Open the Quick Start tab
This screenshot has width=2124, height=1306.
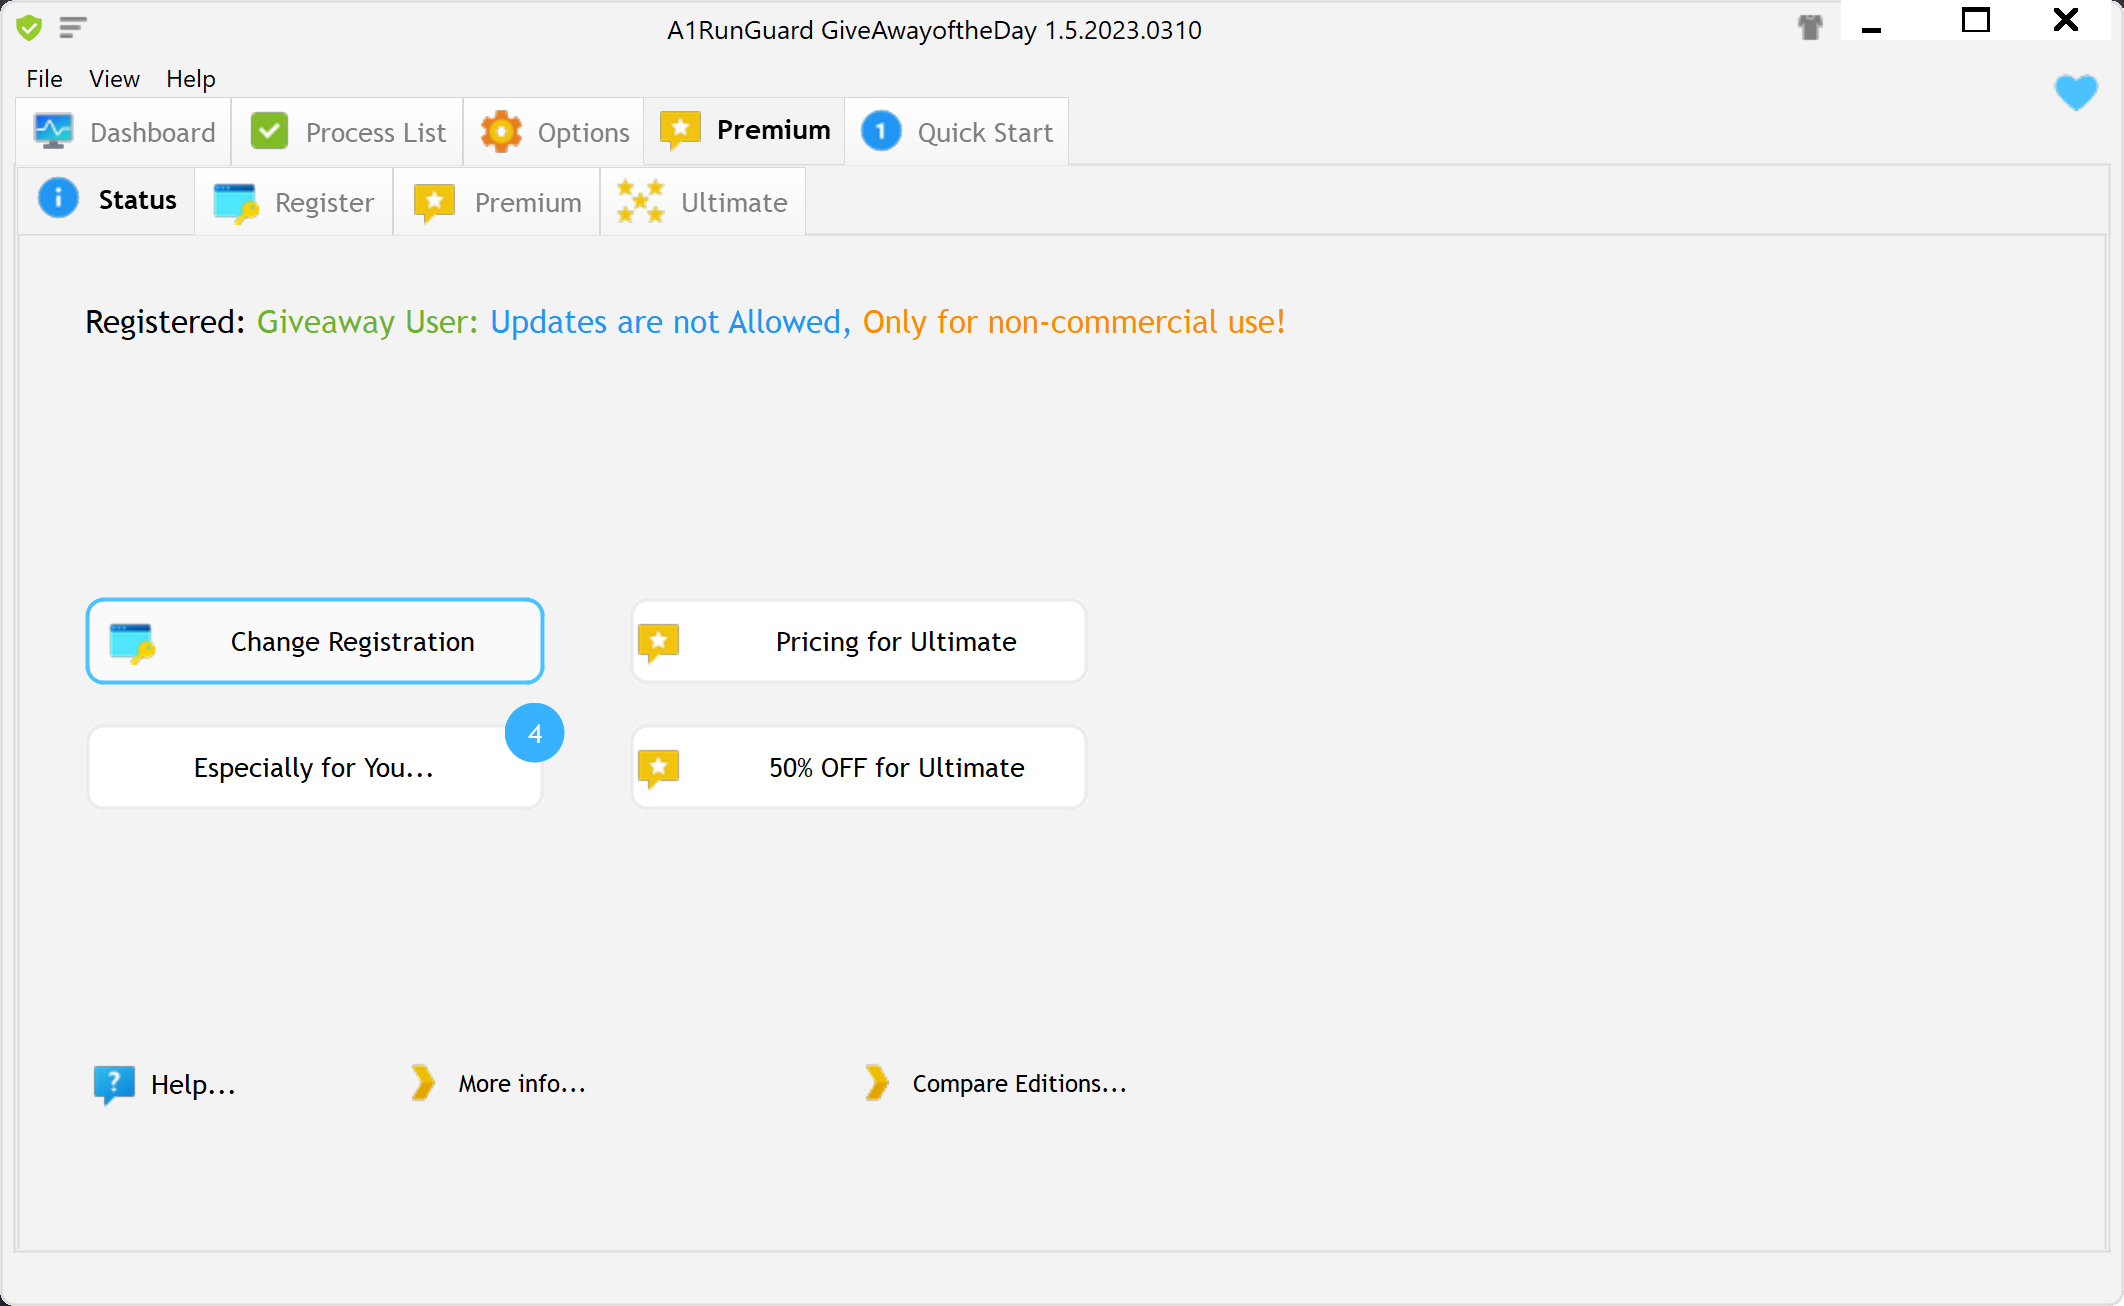tap(957, 132)
